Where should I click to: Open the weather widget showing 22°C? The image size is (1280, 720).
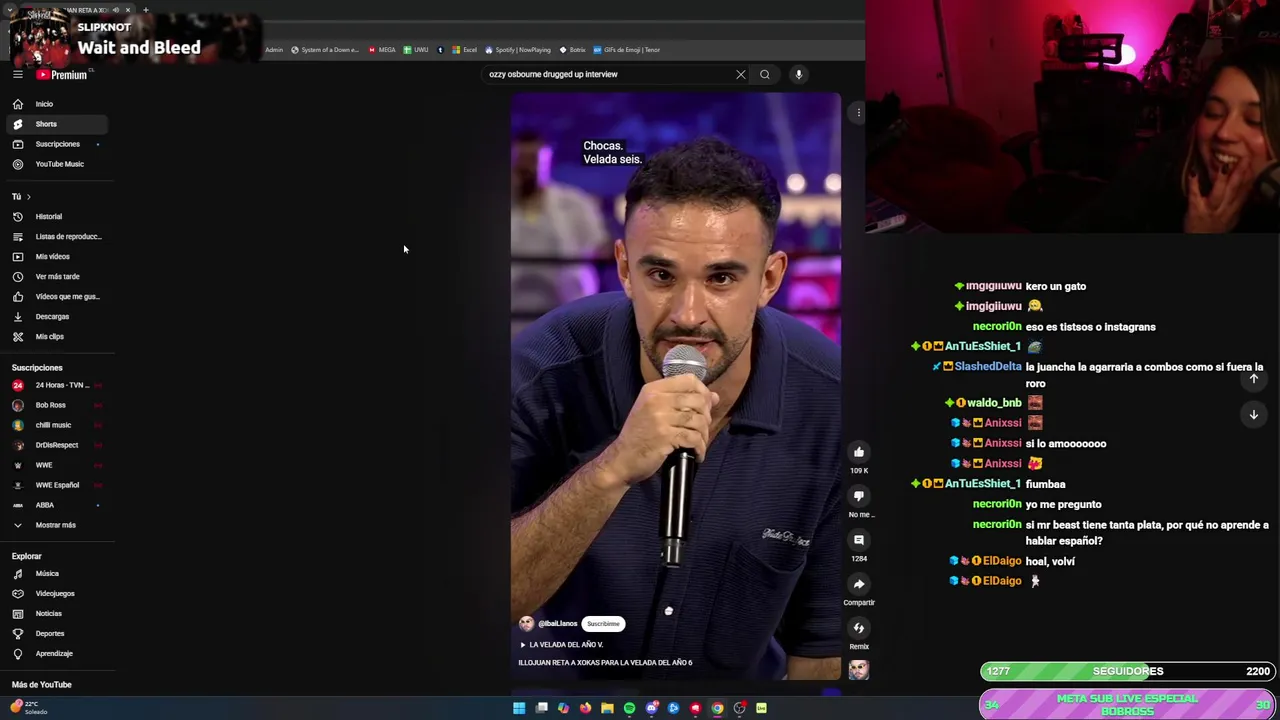point(30,707)
